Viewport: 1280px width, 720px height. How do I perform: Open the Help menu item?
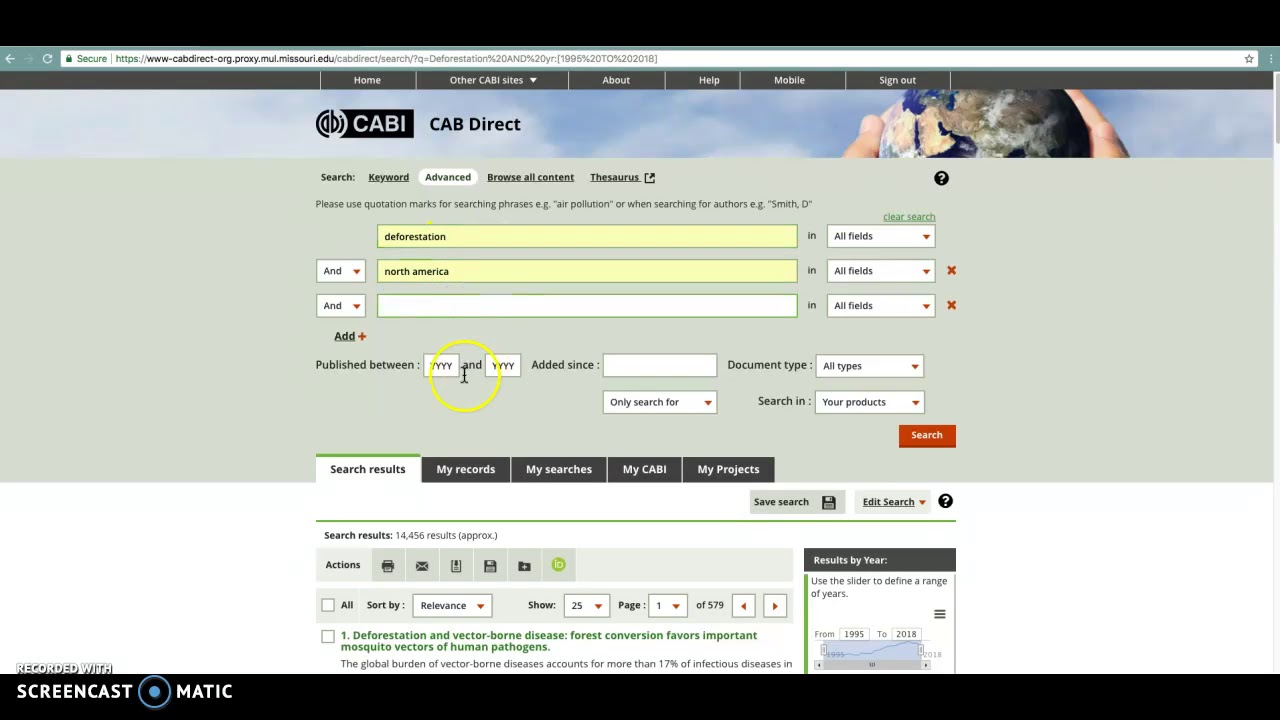709,80
